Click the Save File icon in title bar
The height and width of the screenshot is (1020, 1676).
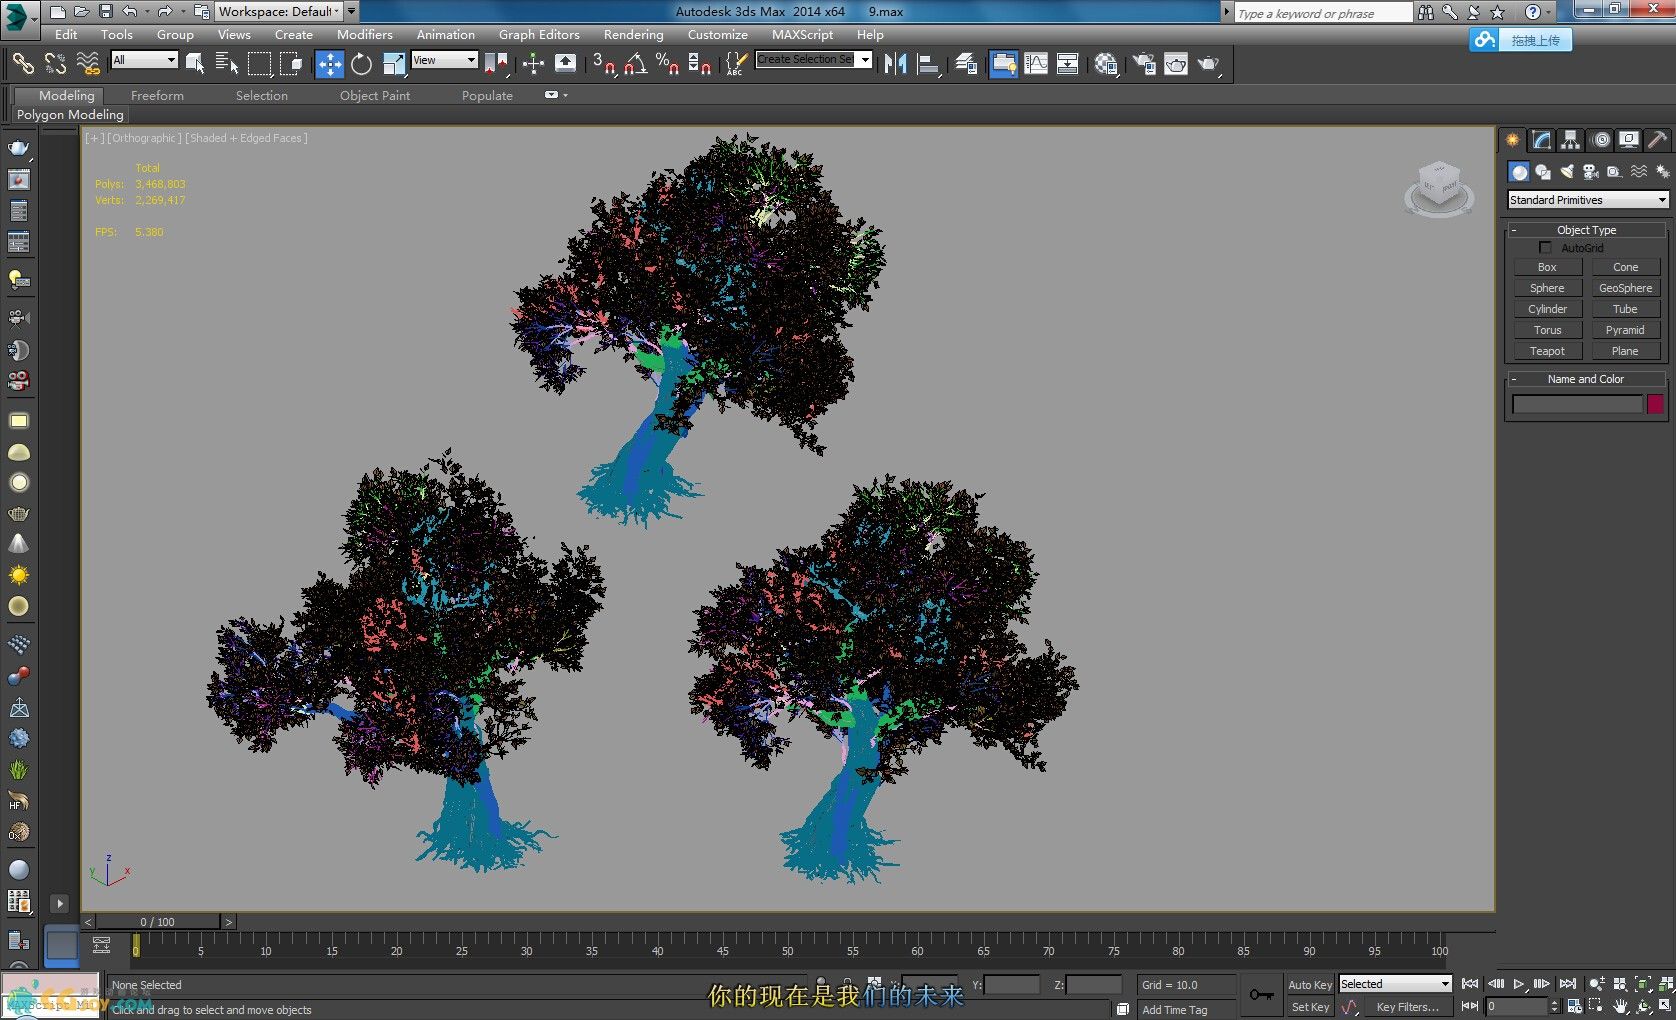(105, 12)
